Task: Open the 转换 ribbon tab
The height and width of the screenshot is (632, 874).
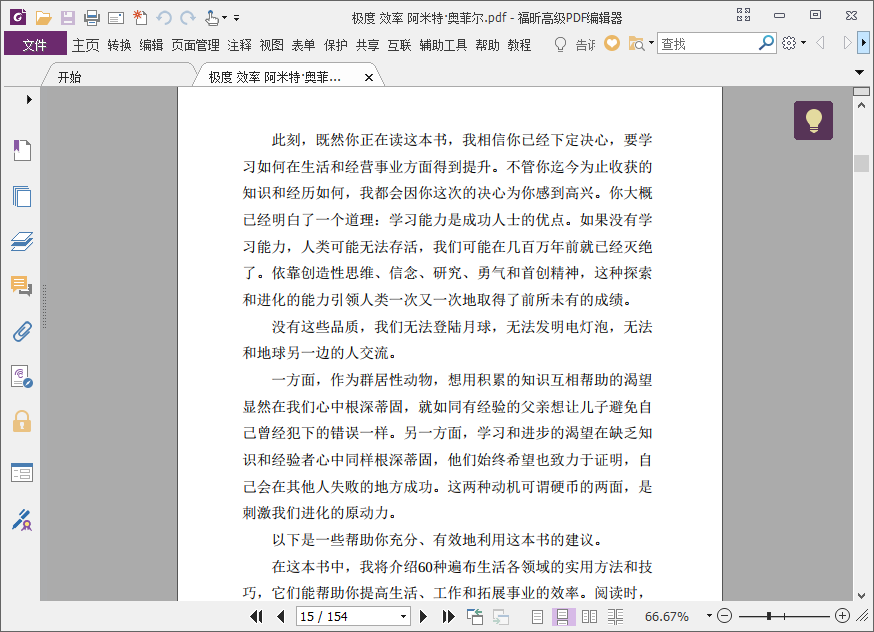Action: click(119, 45)
